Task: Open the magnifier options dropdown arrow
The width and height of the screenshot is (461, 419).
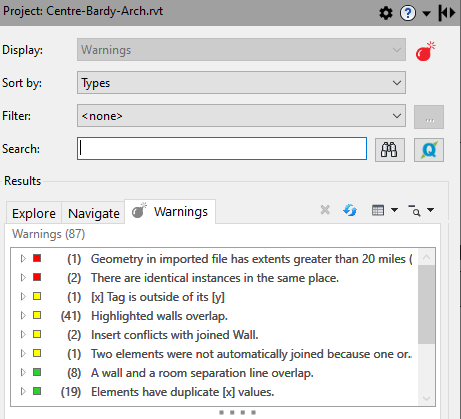Action: pos(430,210)
